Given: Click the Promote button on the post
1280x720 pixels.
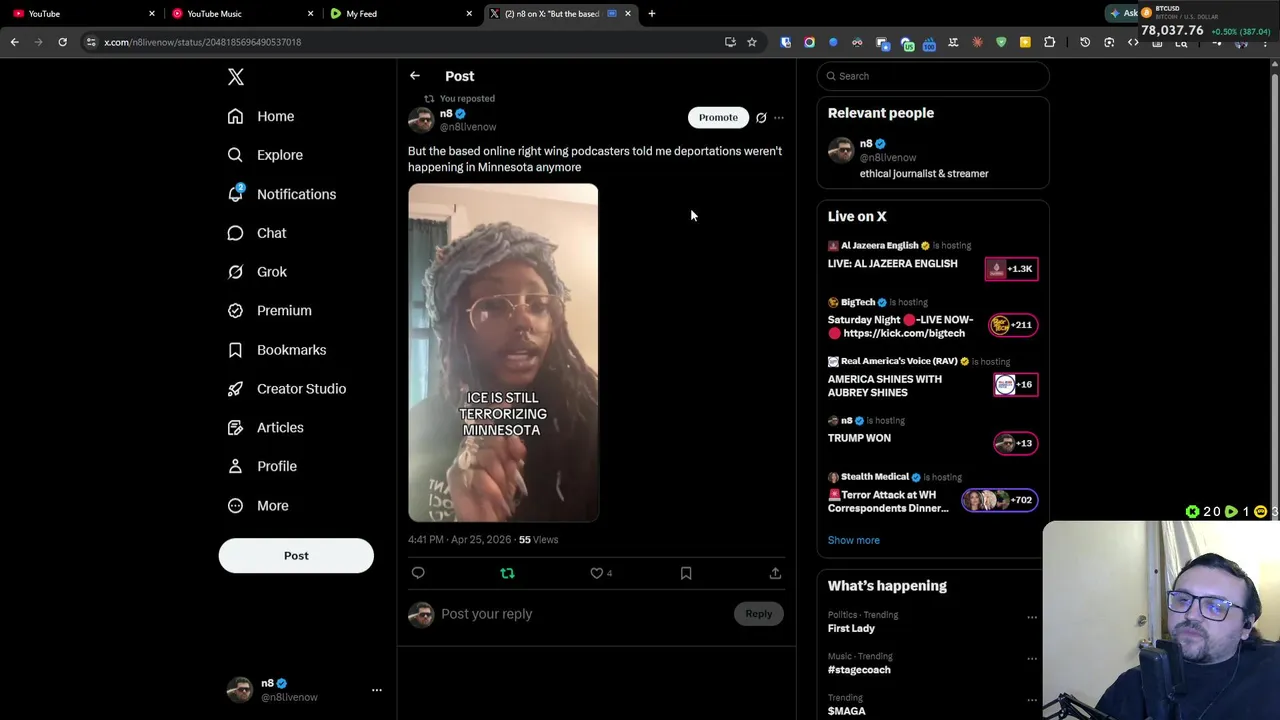Looking at the screenshot, I should (x=718, y=117).
